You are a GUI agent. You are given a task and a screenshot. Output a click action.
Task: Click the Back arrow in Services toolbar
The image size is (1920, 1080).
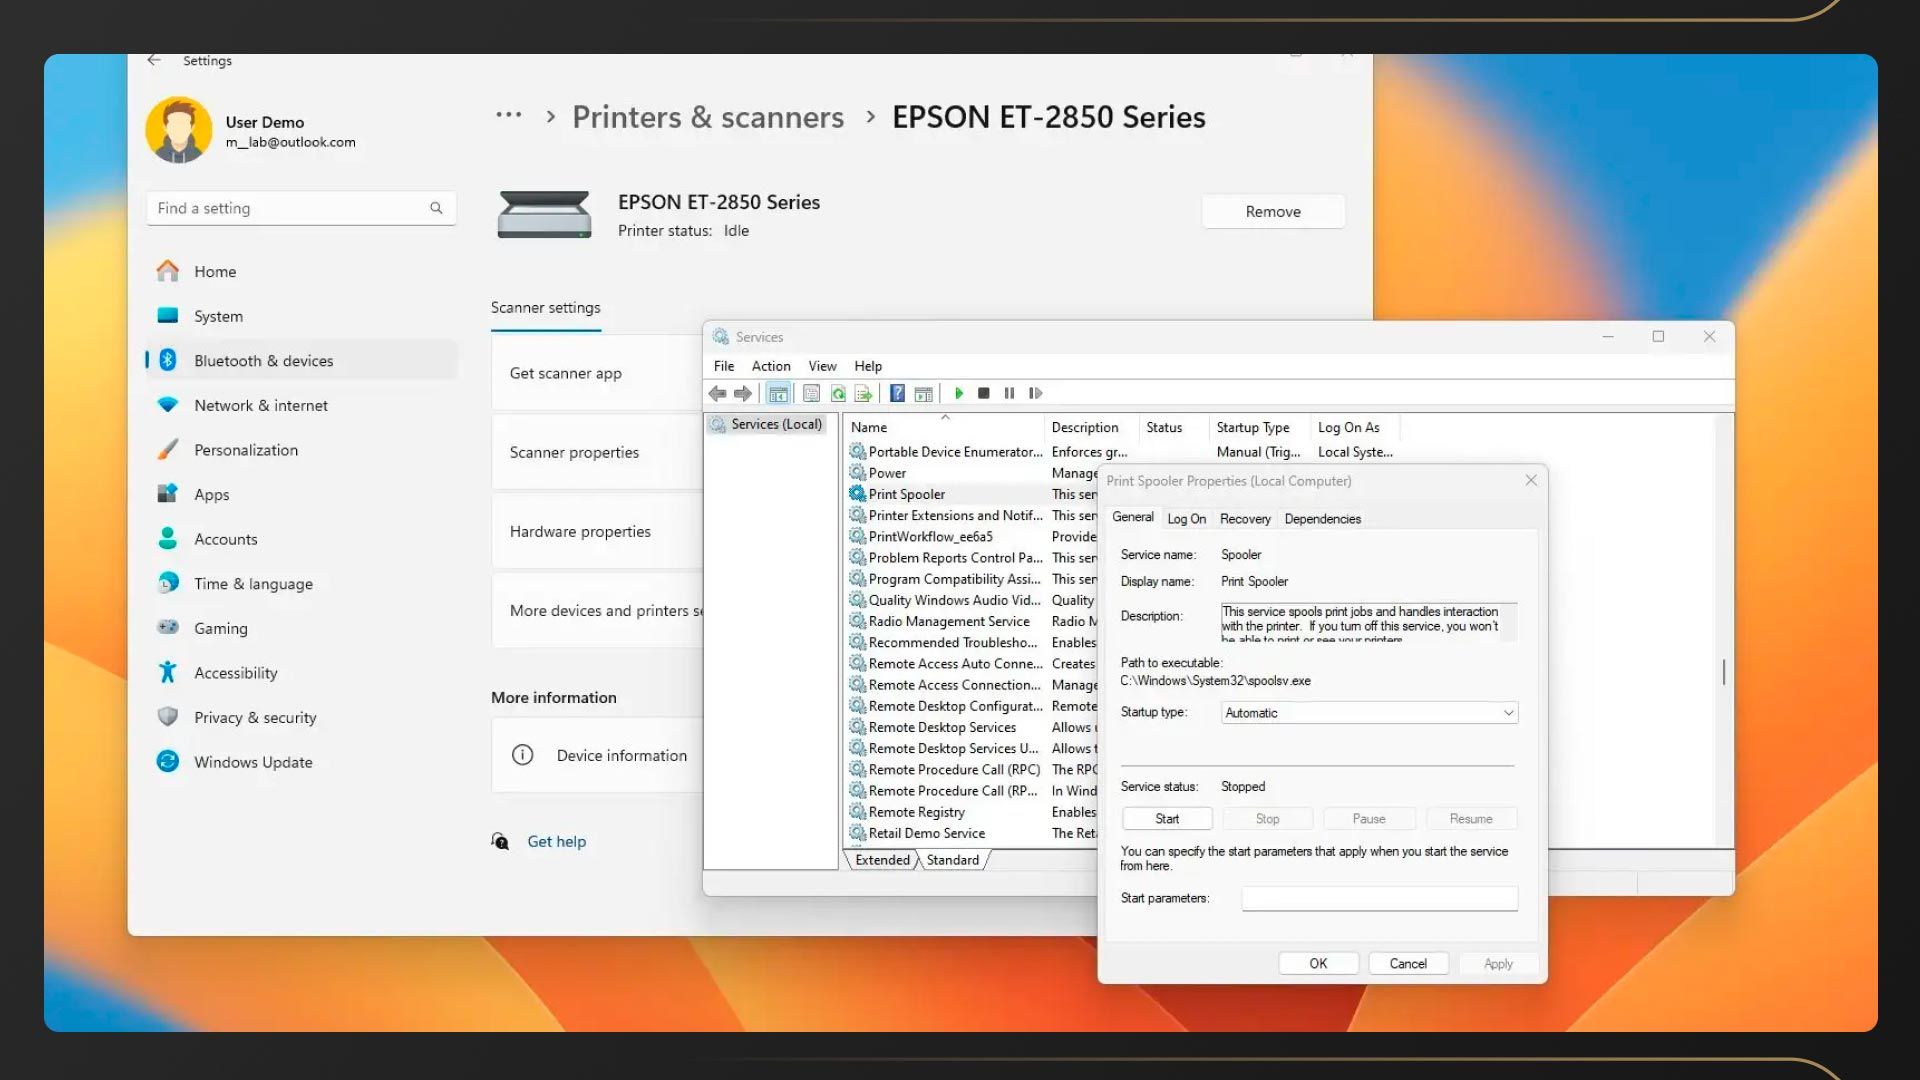click(x=717, y=394)
